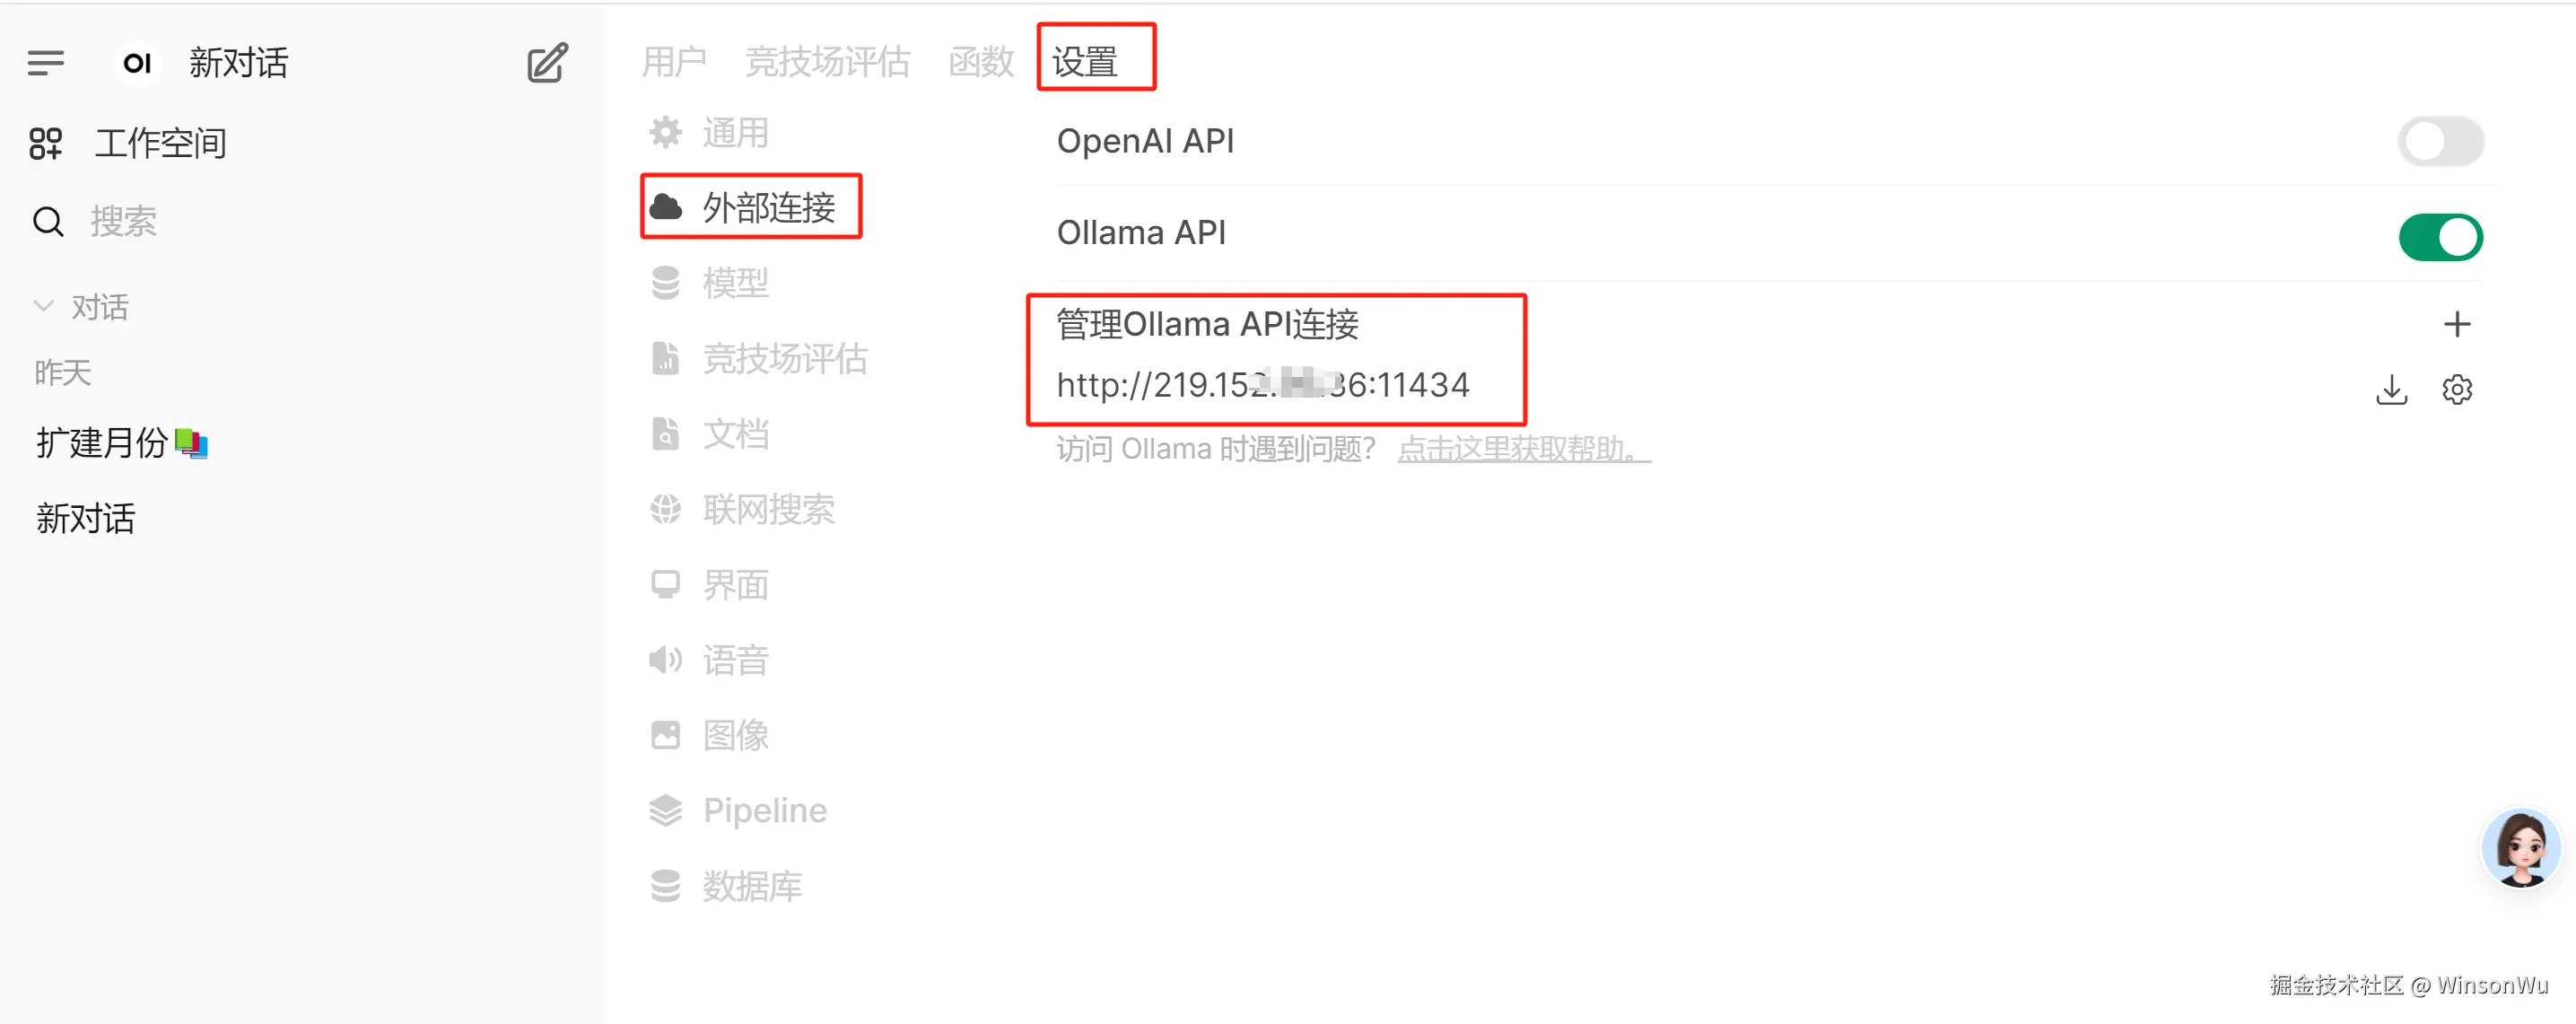
Task: Click the download models icon for Ollama
Action: click(x=2391, y=389)
